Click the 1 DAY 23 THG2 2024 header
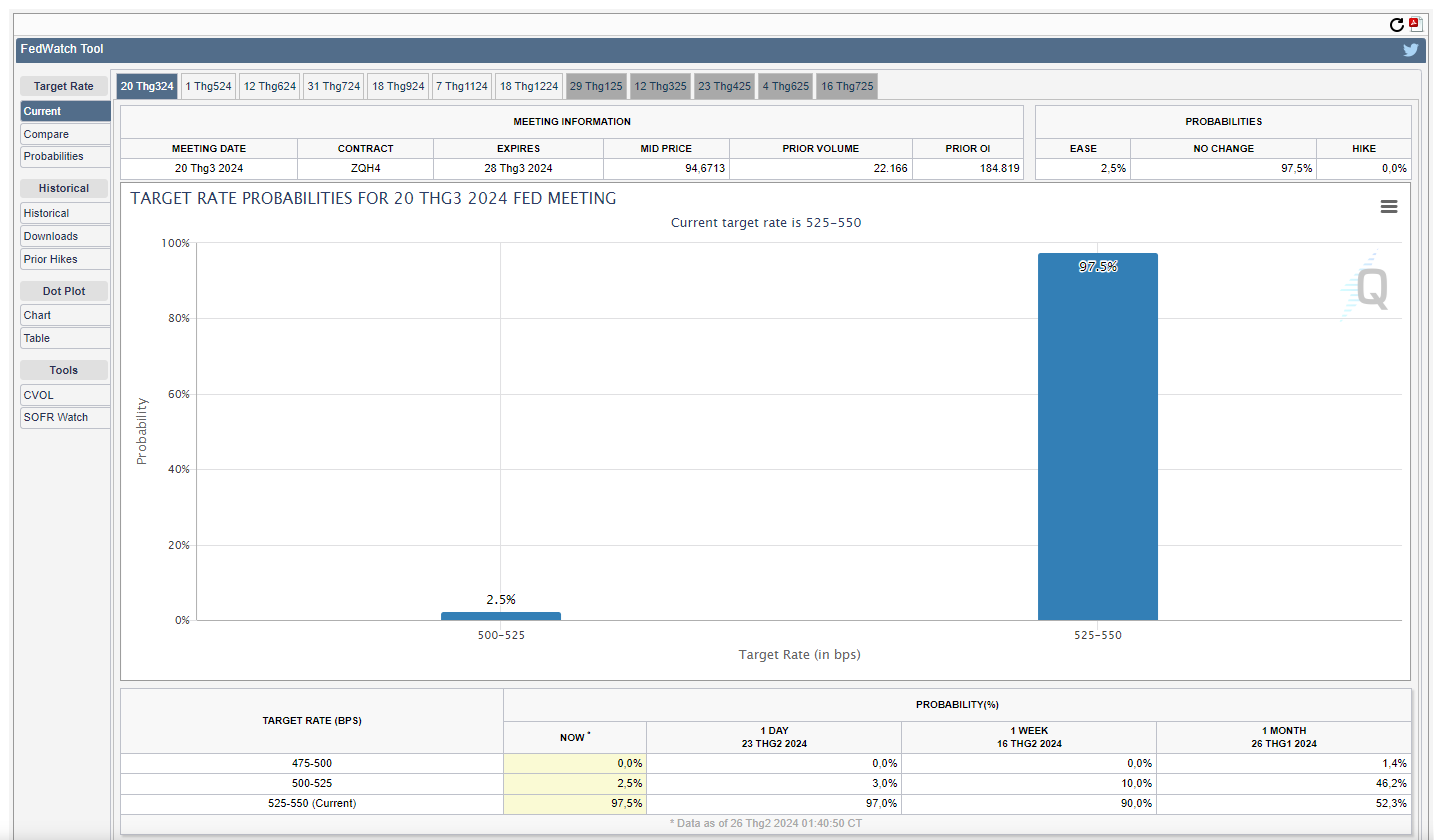Viewport: 1434px width, 840px height. click(774, 737)
